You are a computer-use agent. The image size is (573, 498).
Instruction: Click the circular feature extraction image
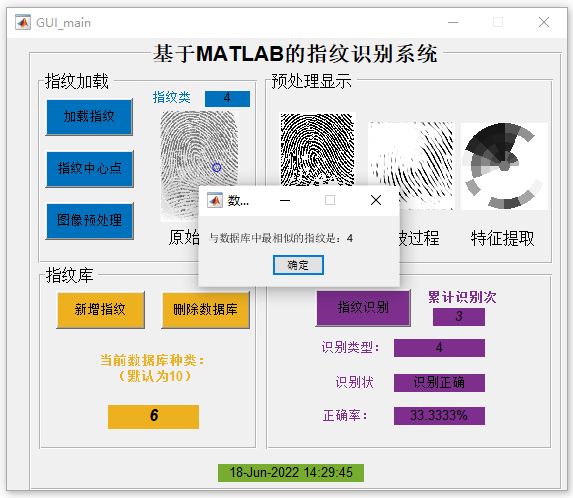(x=505, y=166)
